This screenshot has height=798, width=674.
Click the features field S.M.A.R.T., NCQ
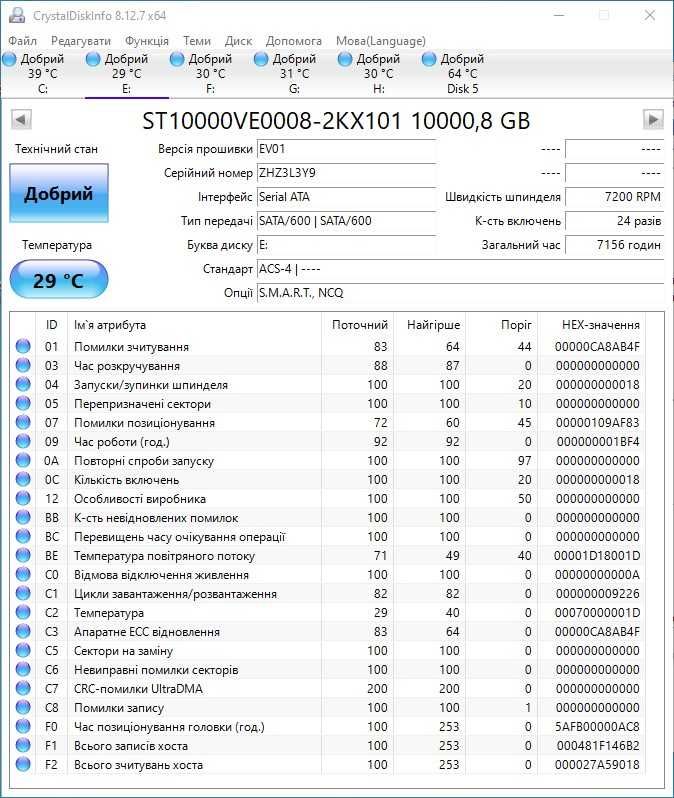pos(460,293)
